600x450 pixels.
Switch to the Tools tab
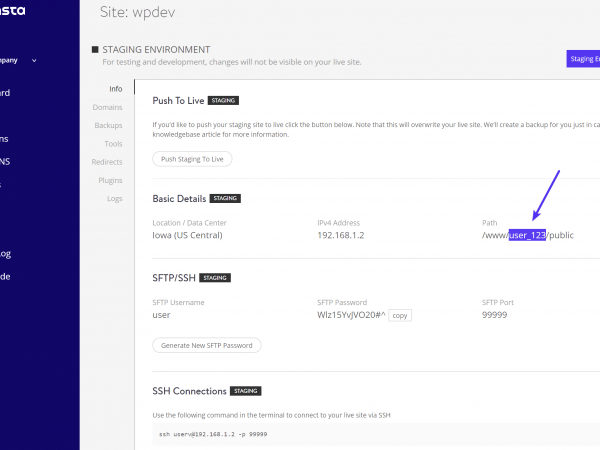112,143
